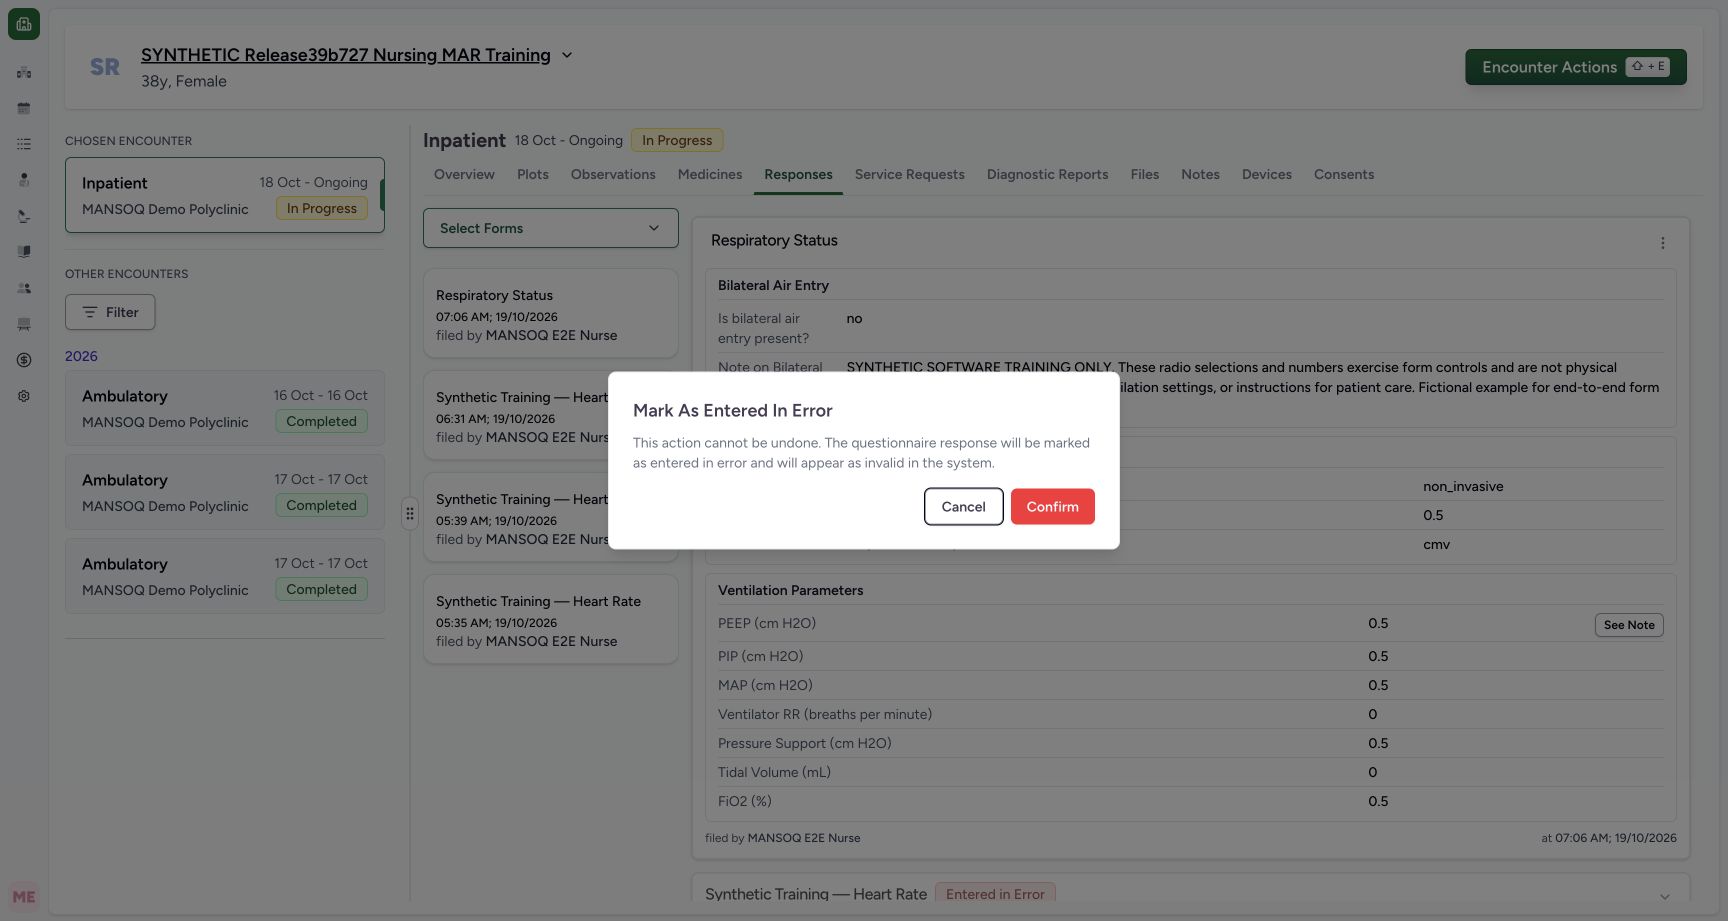
Task: Open the SYNTHETIC Release39b727 patient name link
Action: (346, 55)
